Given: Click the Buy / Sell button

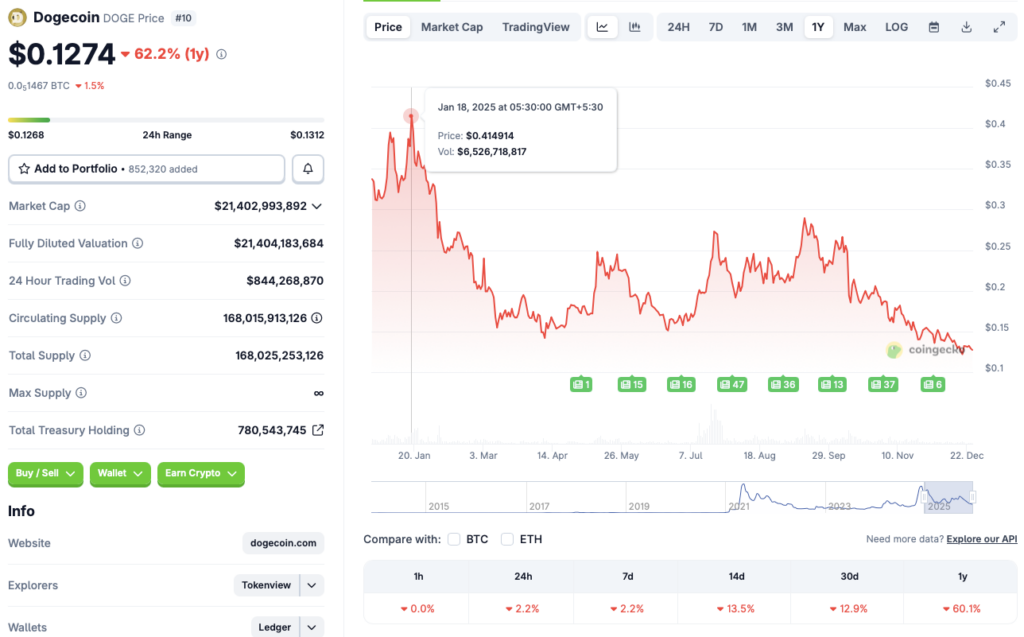Looking at the screenshot, I should pyautogui.click(x=45, y=474).
